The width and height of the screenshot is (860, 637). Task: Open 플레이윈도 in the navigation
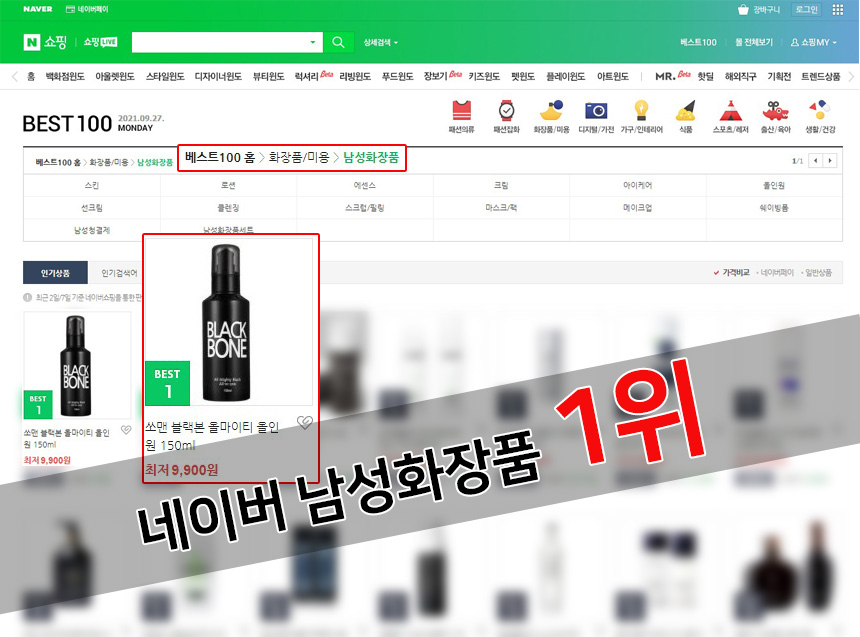565,77
